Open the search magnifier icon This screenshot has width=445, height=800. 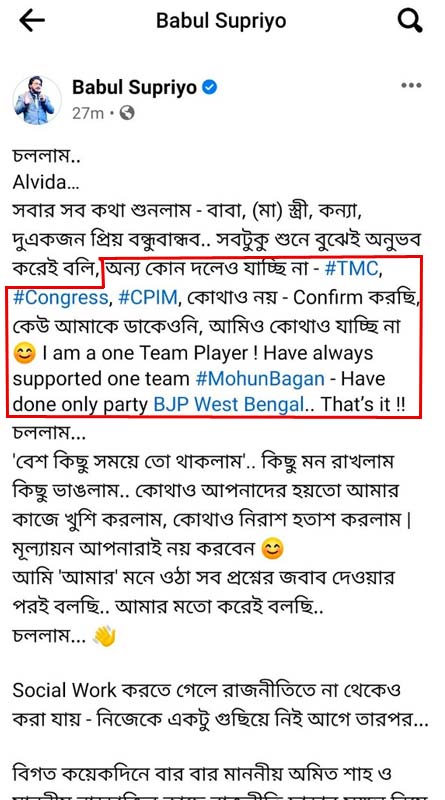click(410, 21)
